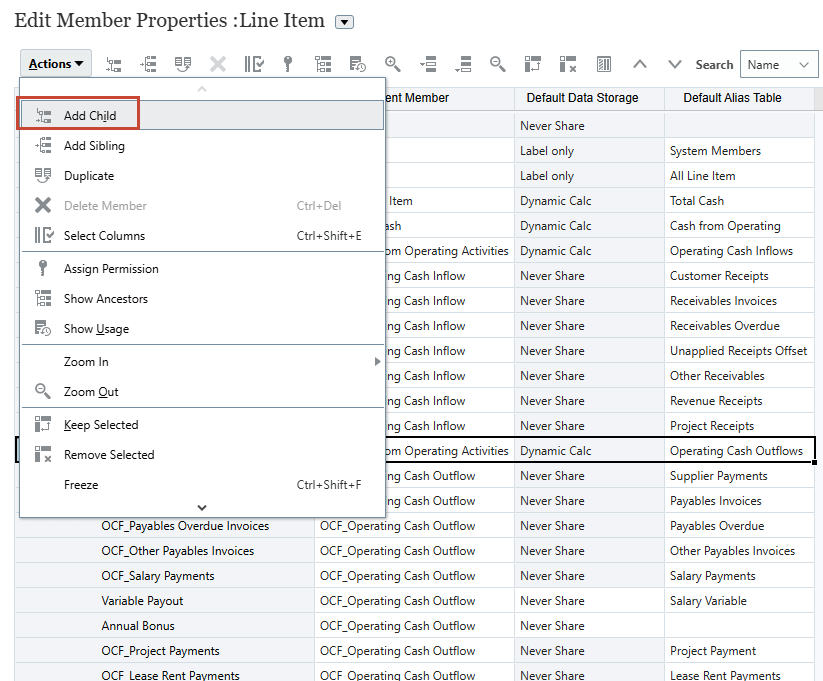Select the OCF_Project Payments member cell
The height and width of the screenshot is (681, 823).
[165, 651]
